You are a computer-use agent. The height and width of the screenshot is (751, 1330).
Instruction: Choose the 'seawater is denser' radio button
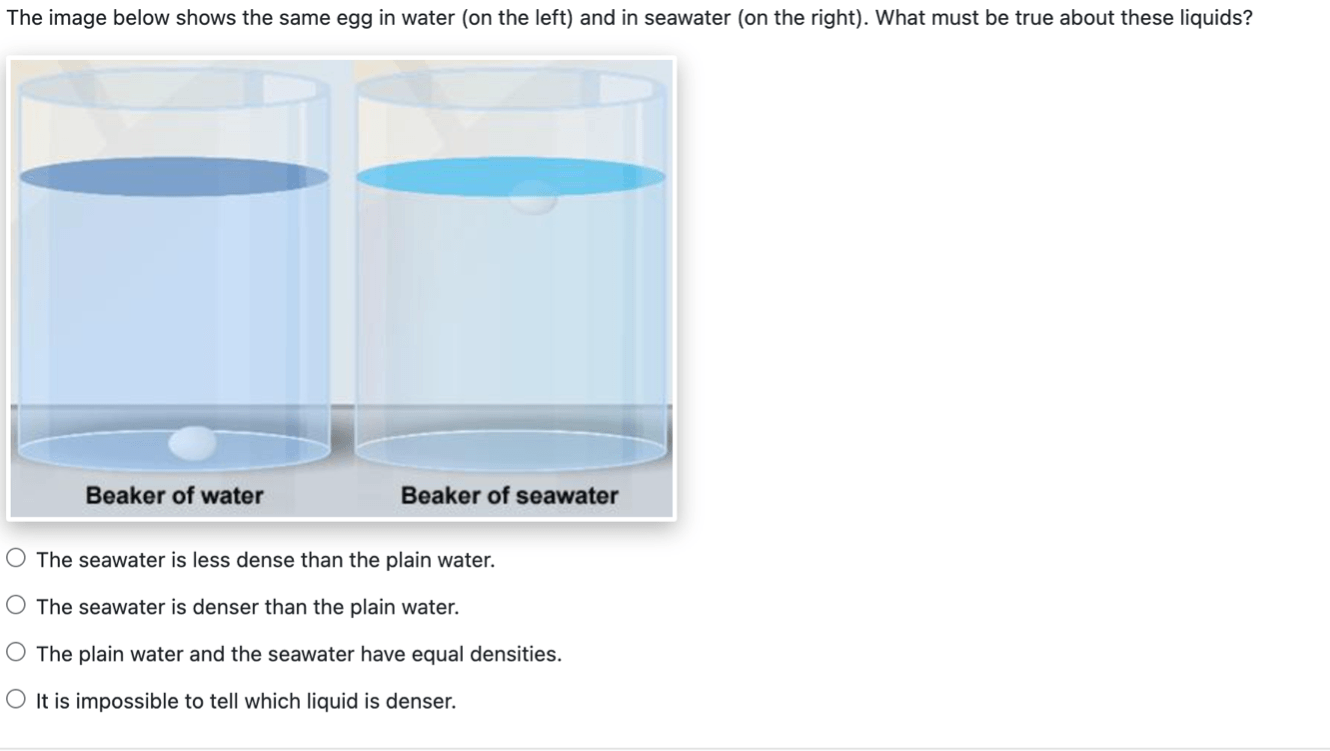click(16, 606)
